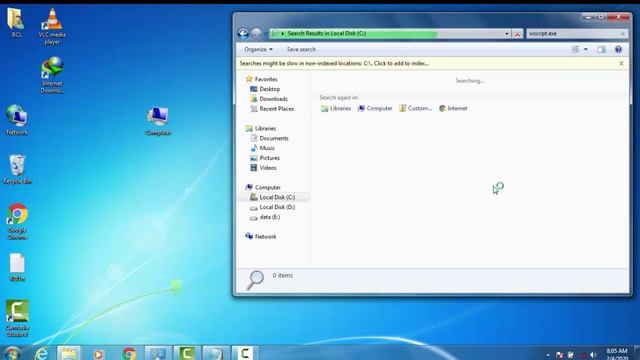
Task: Stop the search with the red X button
Action: pyautogui.click(x=517, y=34)
